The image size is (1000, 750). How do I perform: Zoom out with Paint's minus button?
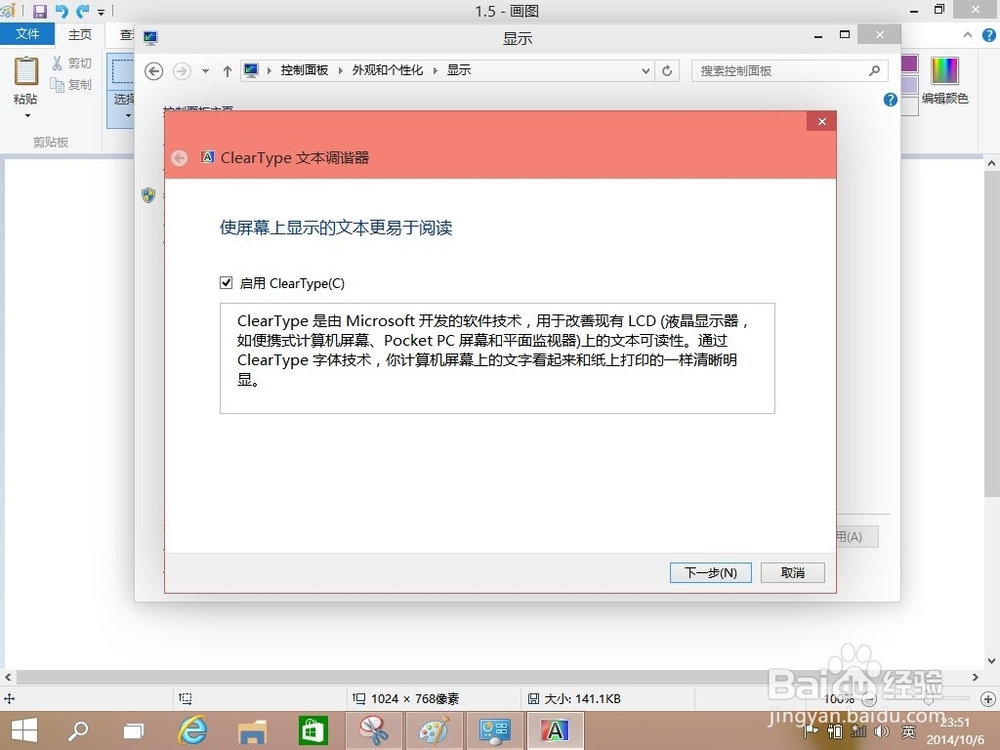pos(869,699)
